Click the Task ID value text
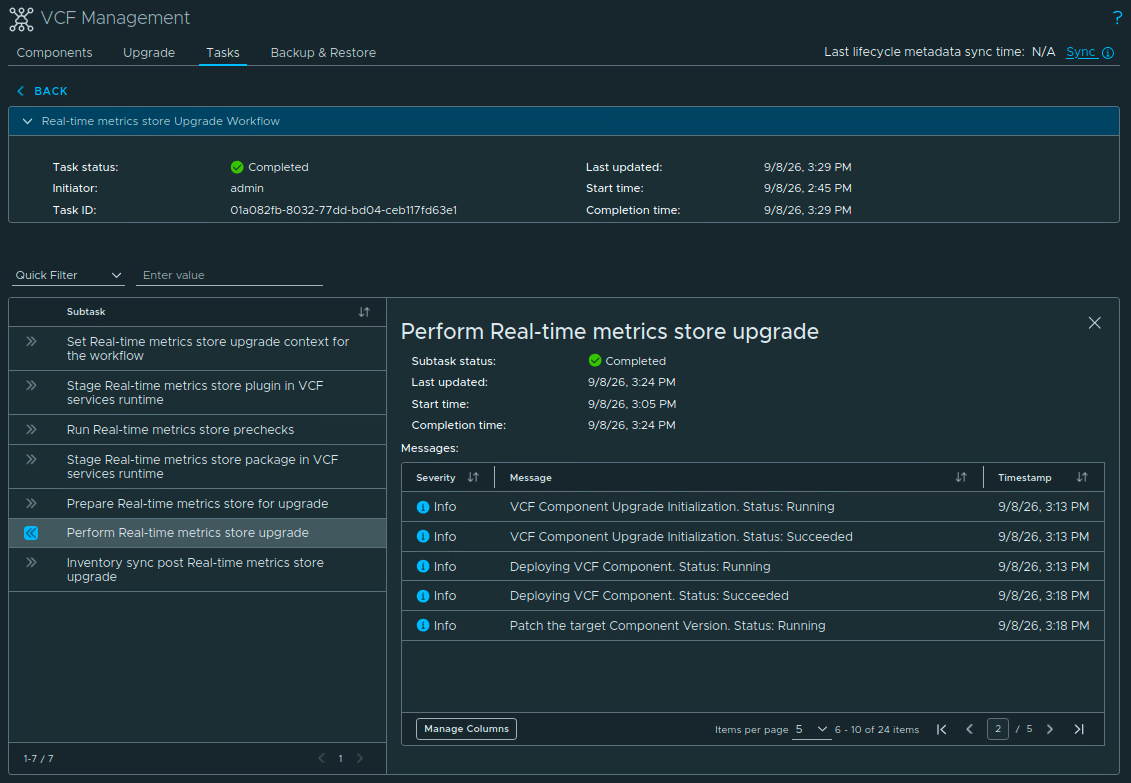Viewport: 1131px width, 783px height. (343, 211)
